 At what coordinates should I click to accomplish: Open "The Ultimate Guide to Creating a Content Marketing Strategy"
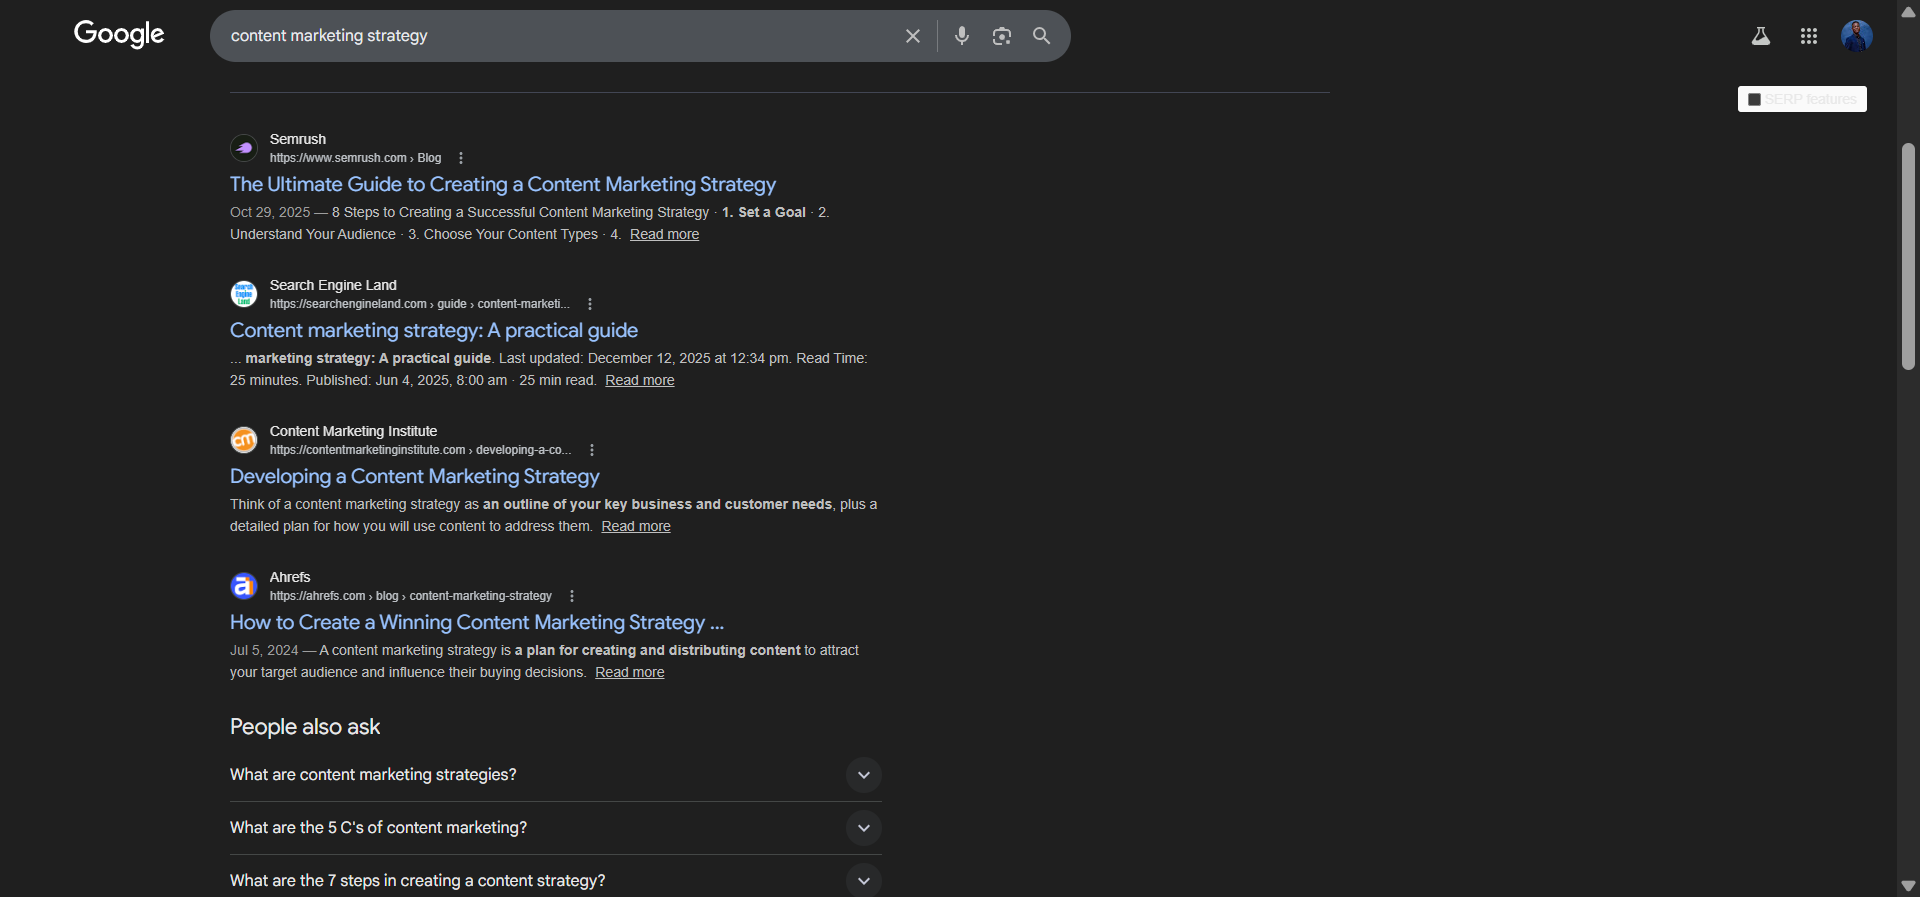(x=503, y=184)
